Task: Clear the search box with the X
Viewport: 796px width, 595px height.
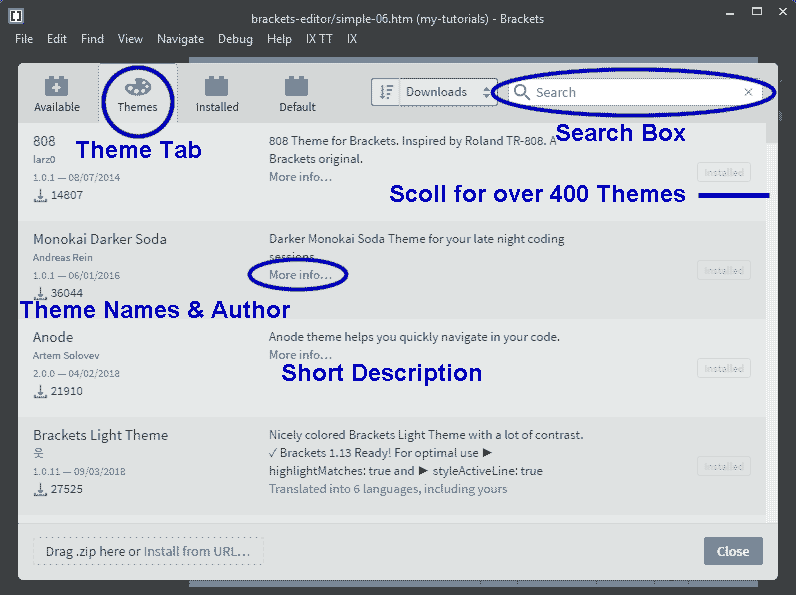Action: [x=748, y=92]
